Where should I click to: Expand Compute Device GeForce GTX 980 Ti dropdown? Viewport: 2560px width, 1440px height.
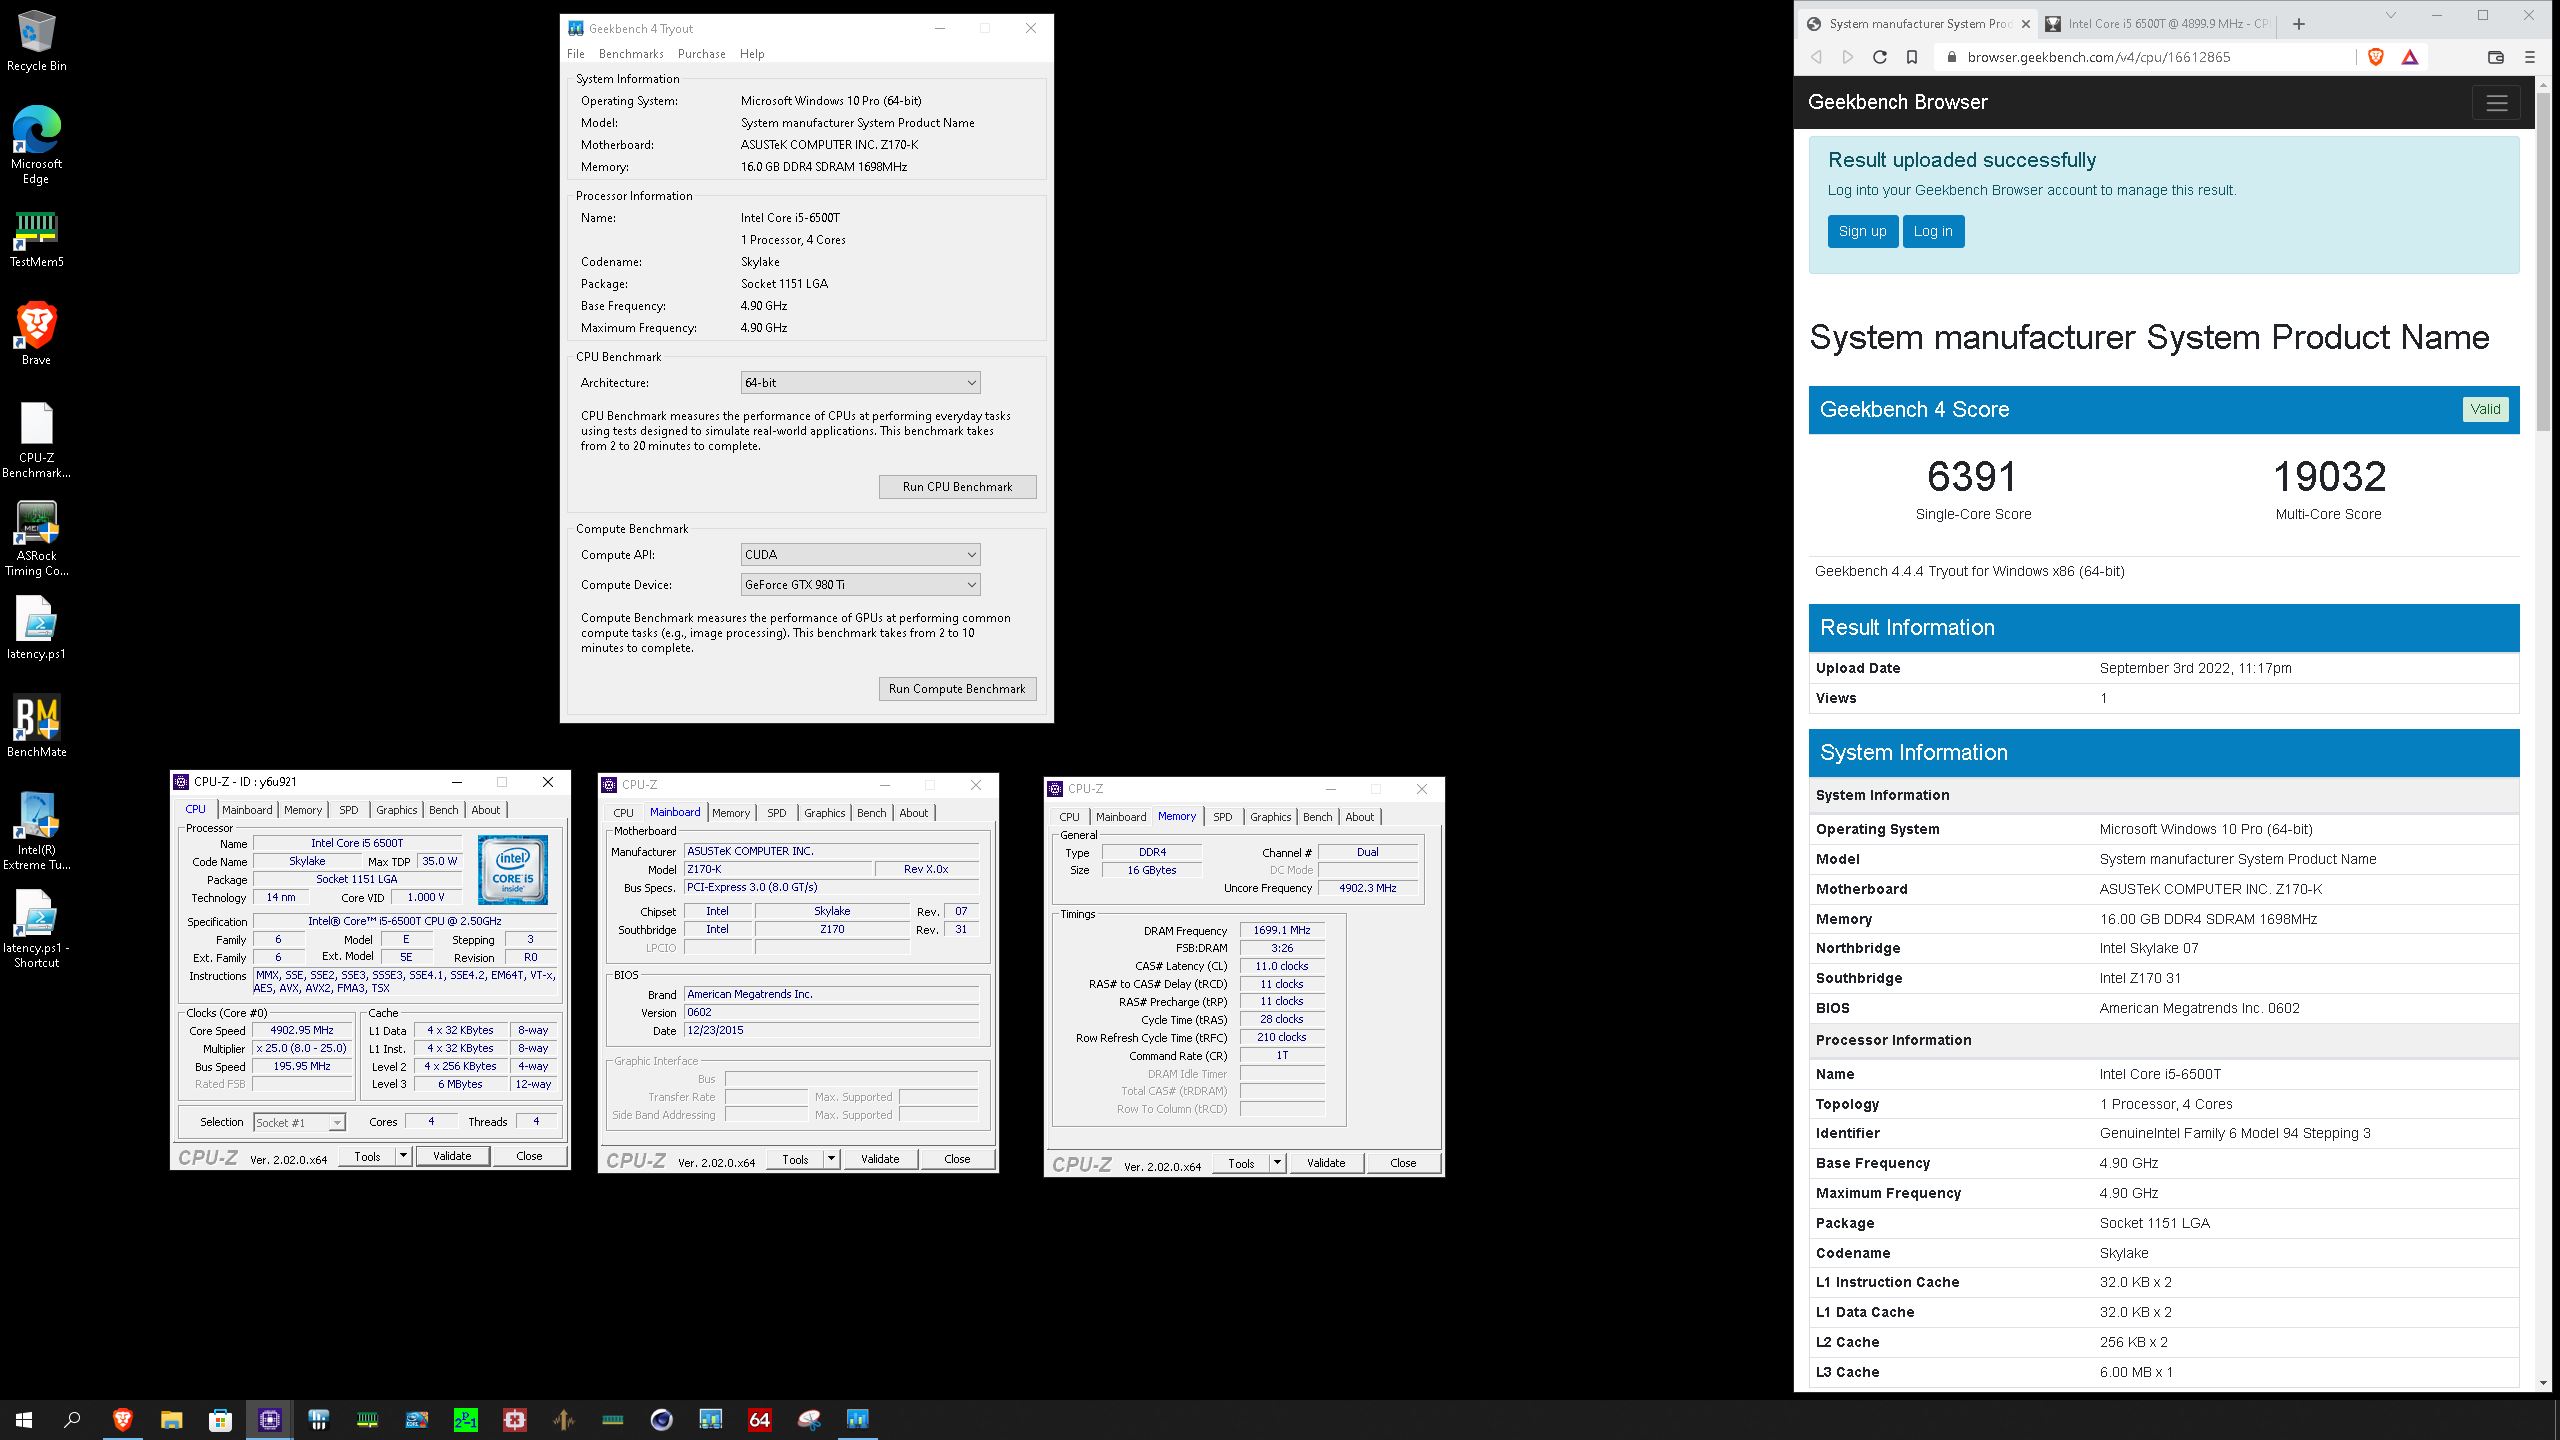click(860, 584)
